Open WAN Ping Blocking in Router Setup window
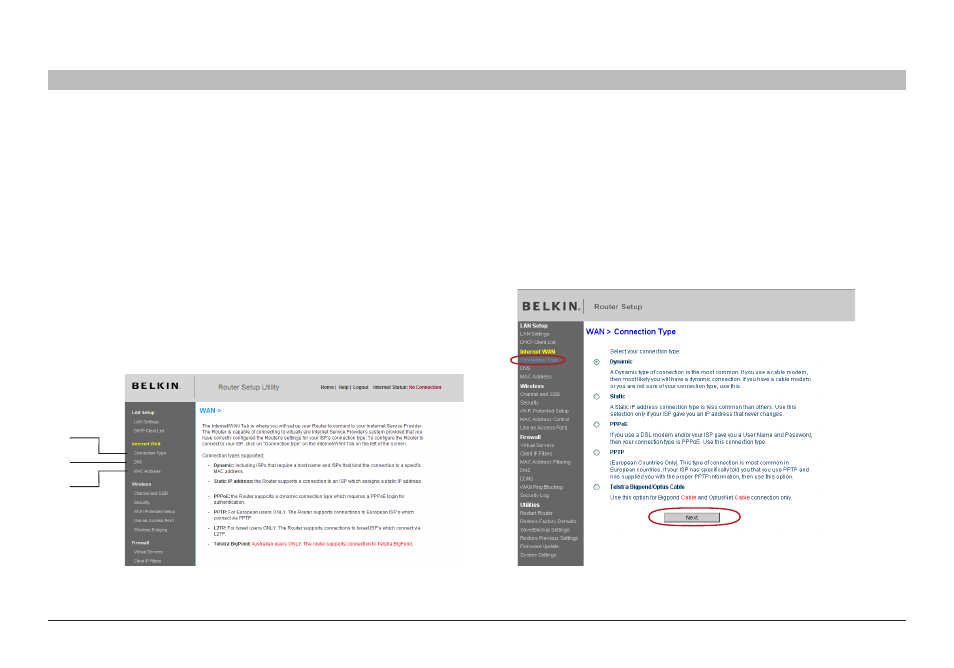954x668 pixels. [541, 487]
